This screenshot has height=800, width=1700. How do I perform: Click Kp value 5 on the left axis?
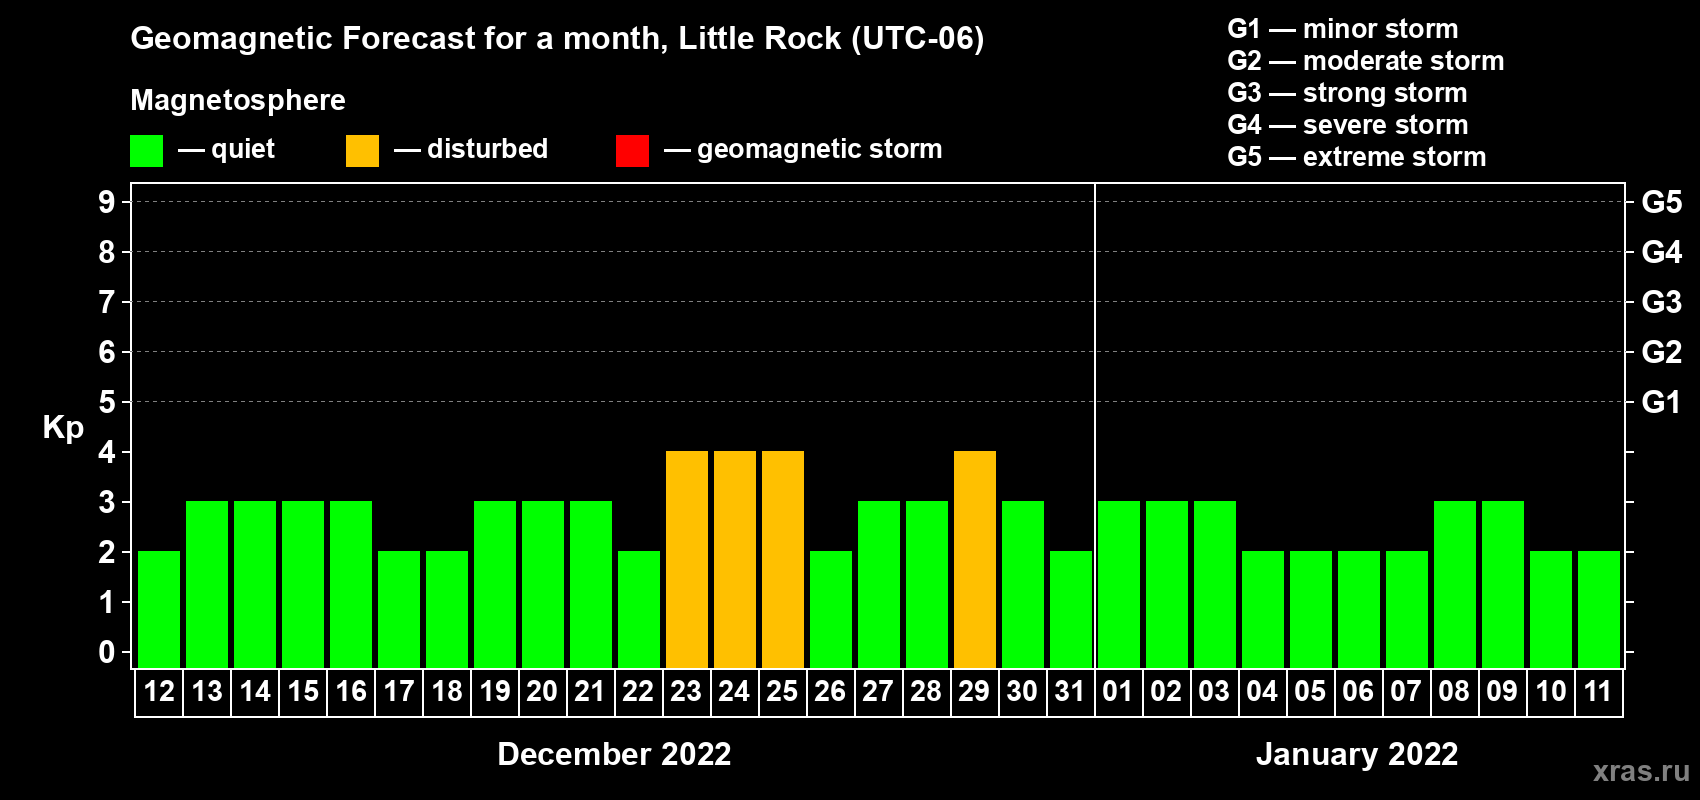(106, 402)
